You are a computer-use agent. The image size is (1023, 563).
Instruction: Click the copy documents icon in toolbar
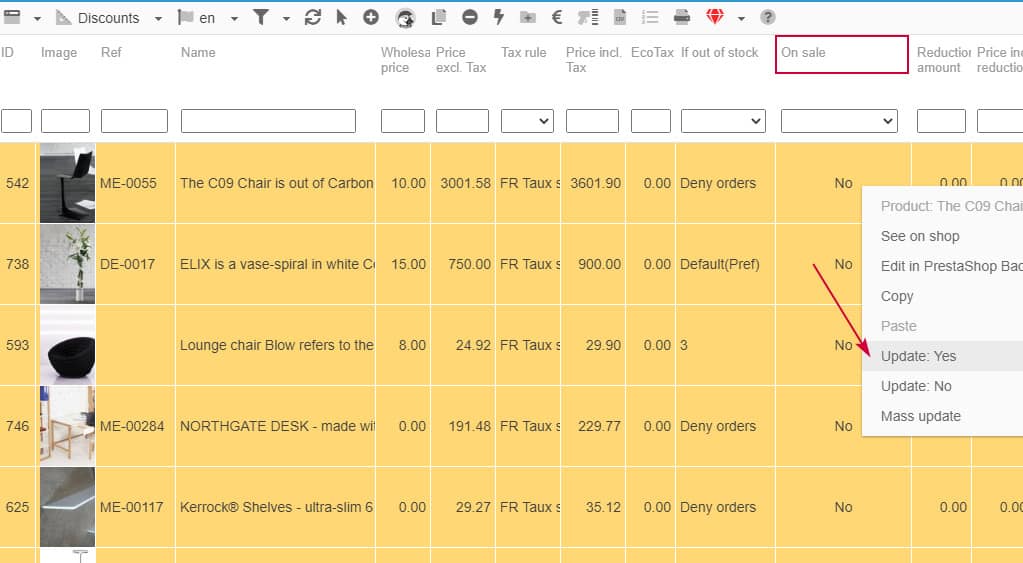pyautogui.click(x=438, y=18)
